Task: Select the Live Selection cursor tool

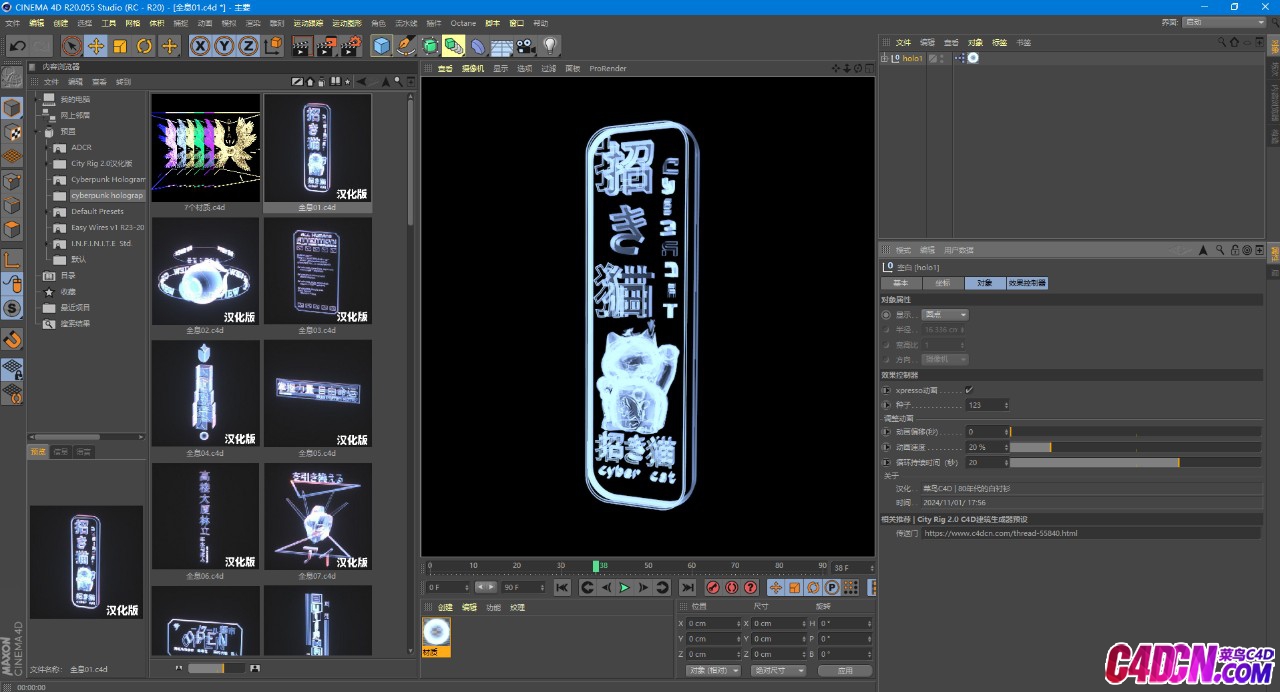Action: tap(71, 46)
